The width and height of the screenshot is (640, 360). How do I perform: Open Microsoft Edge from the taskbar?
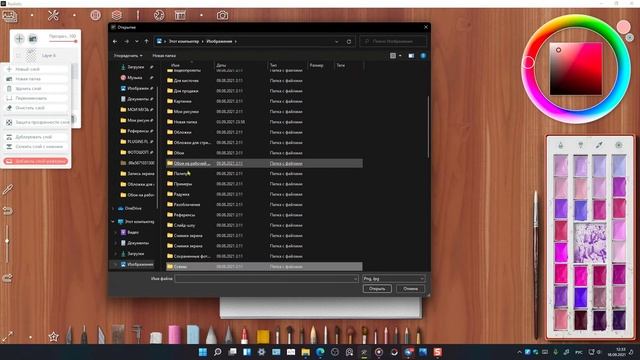click(320, 352)
